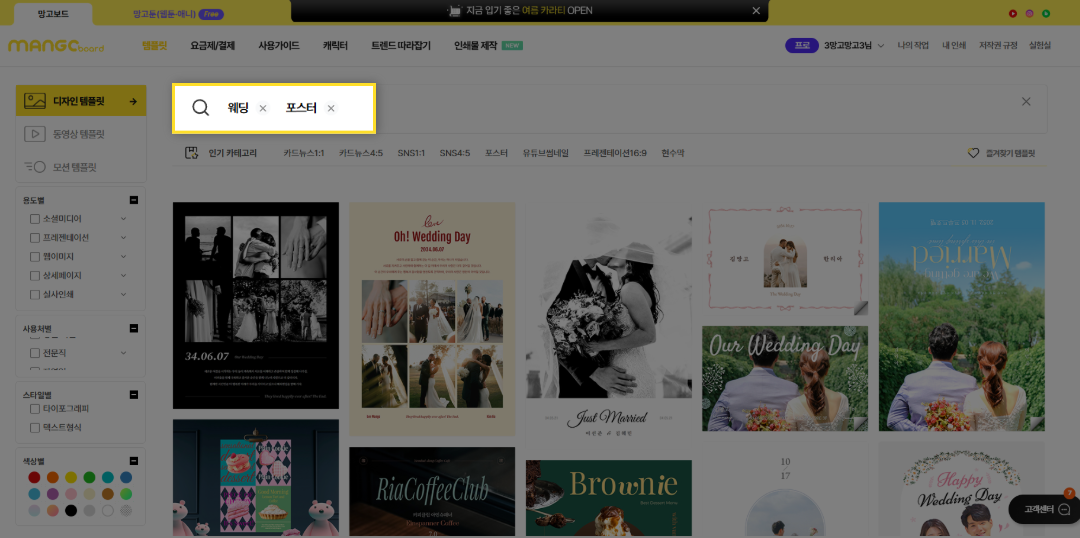
Task: Click the arrow on 디자인 템플릿
Action: pos(133,101)
